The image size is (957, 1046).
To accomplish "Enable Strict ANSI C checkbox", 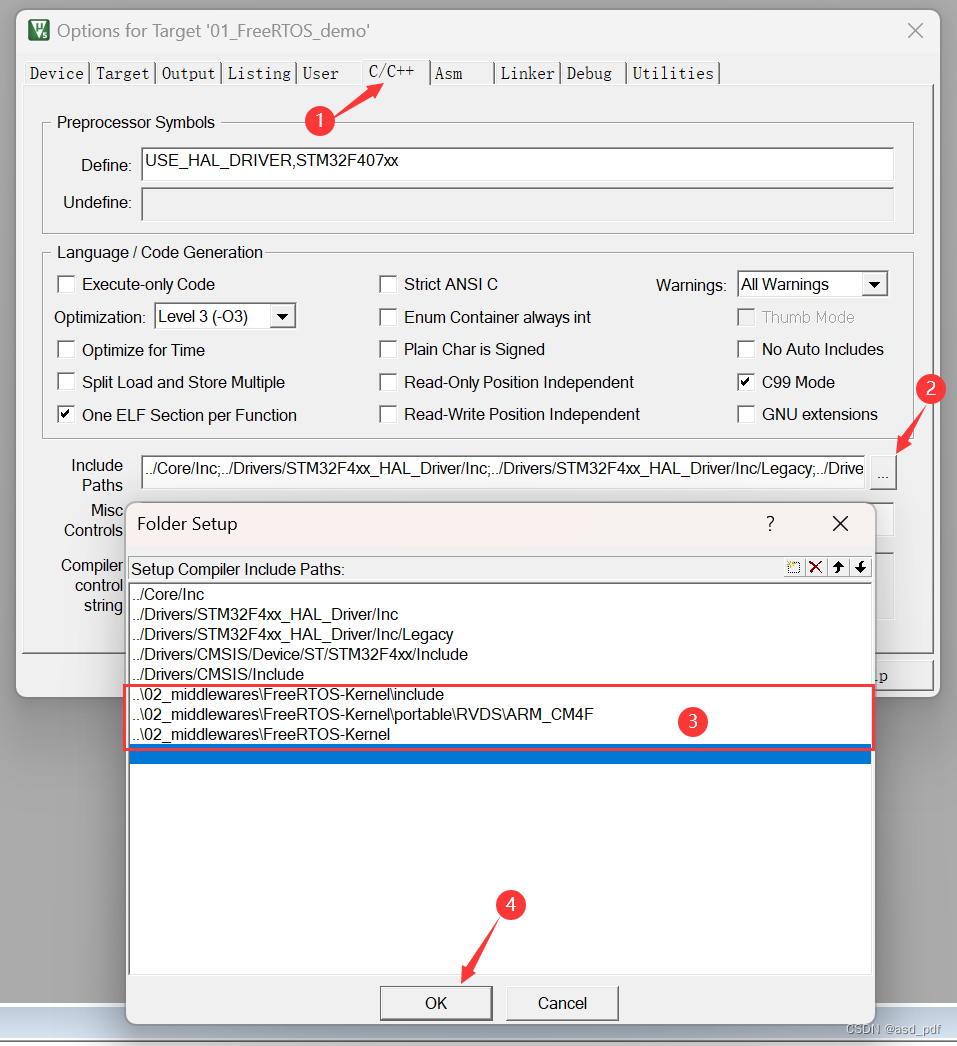I will coord(388,284).
